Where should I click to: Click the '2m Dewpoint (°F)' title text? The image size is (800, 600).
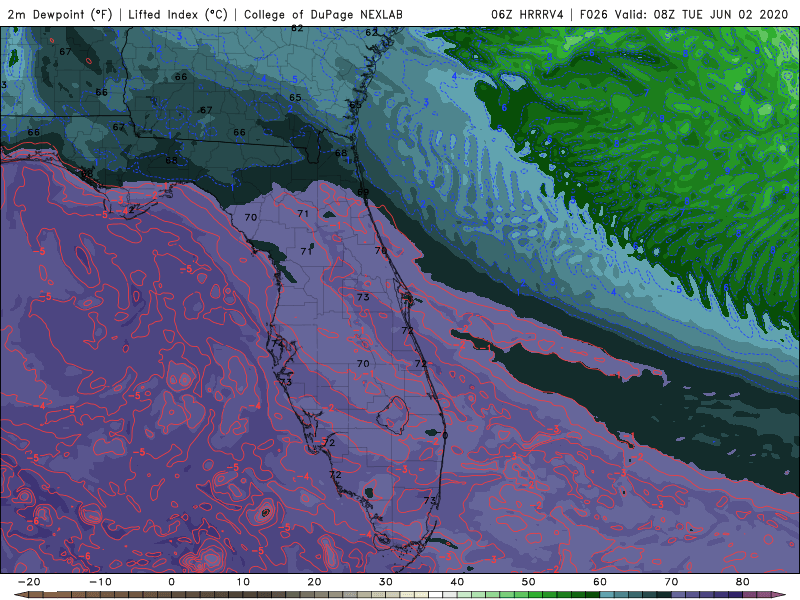click(x=60, y=14)
